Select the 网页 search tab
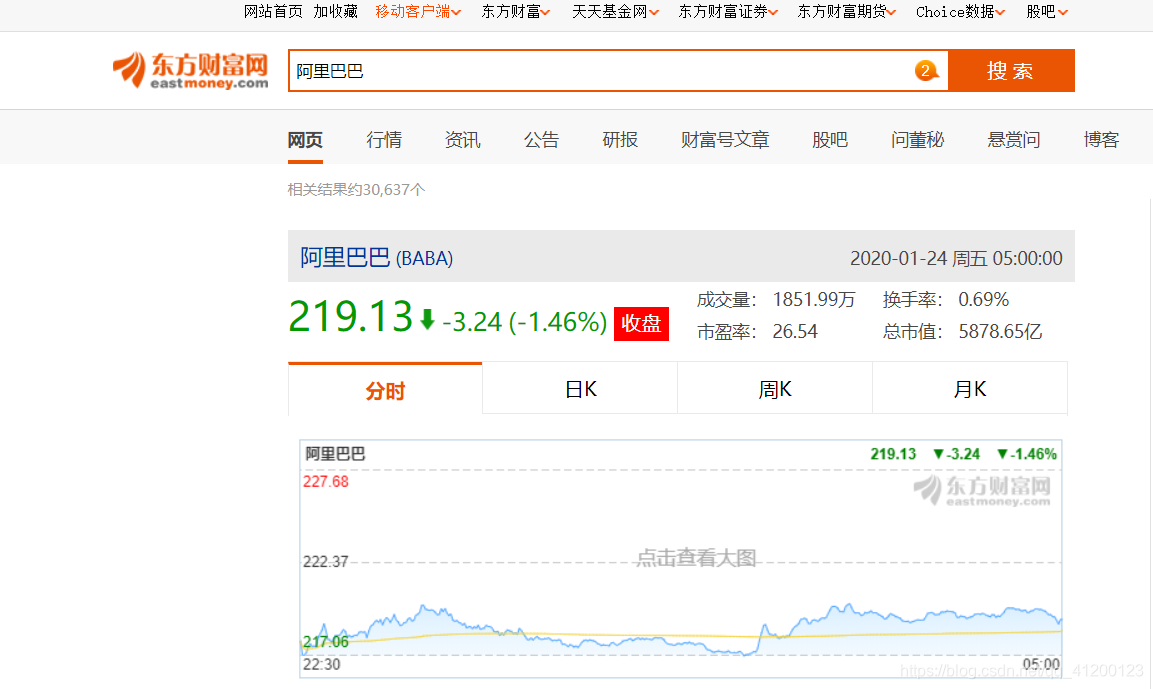The height and width of the screenshot is (689, 1153). tap(305, 140)
